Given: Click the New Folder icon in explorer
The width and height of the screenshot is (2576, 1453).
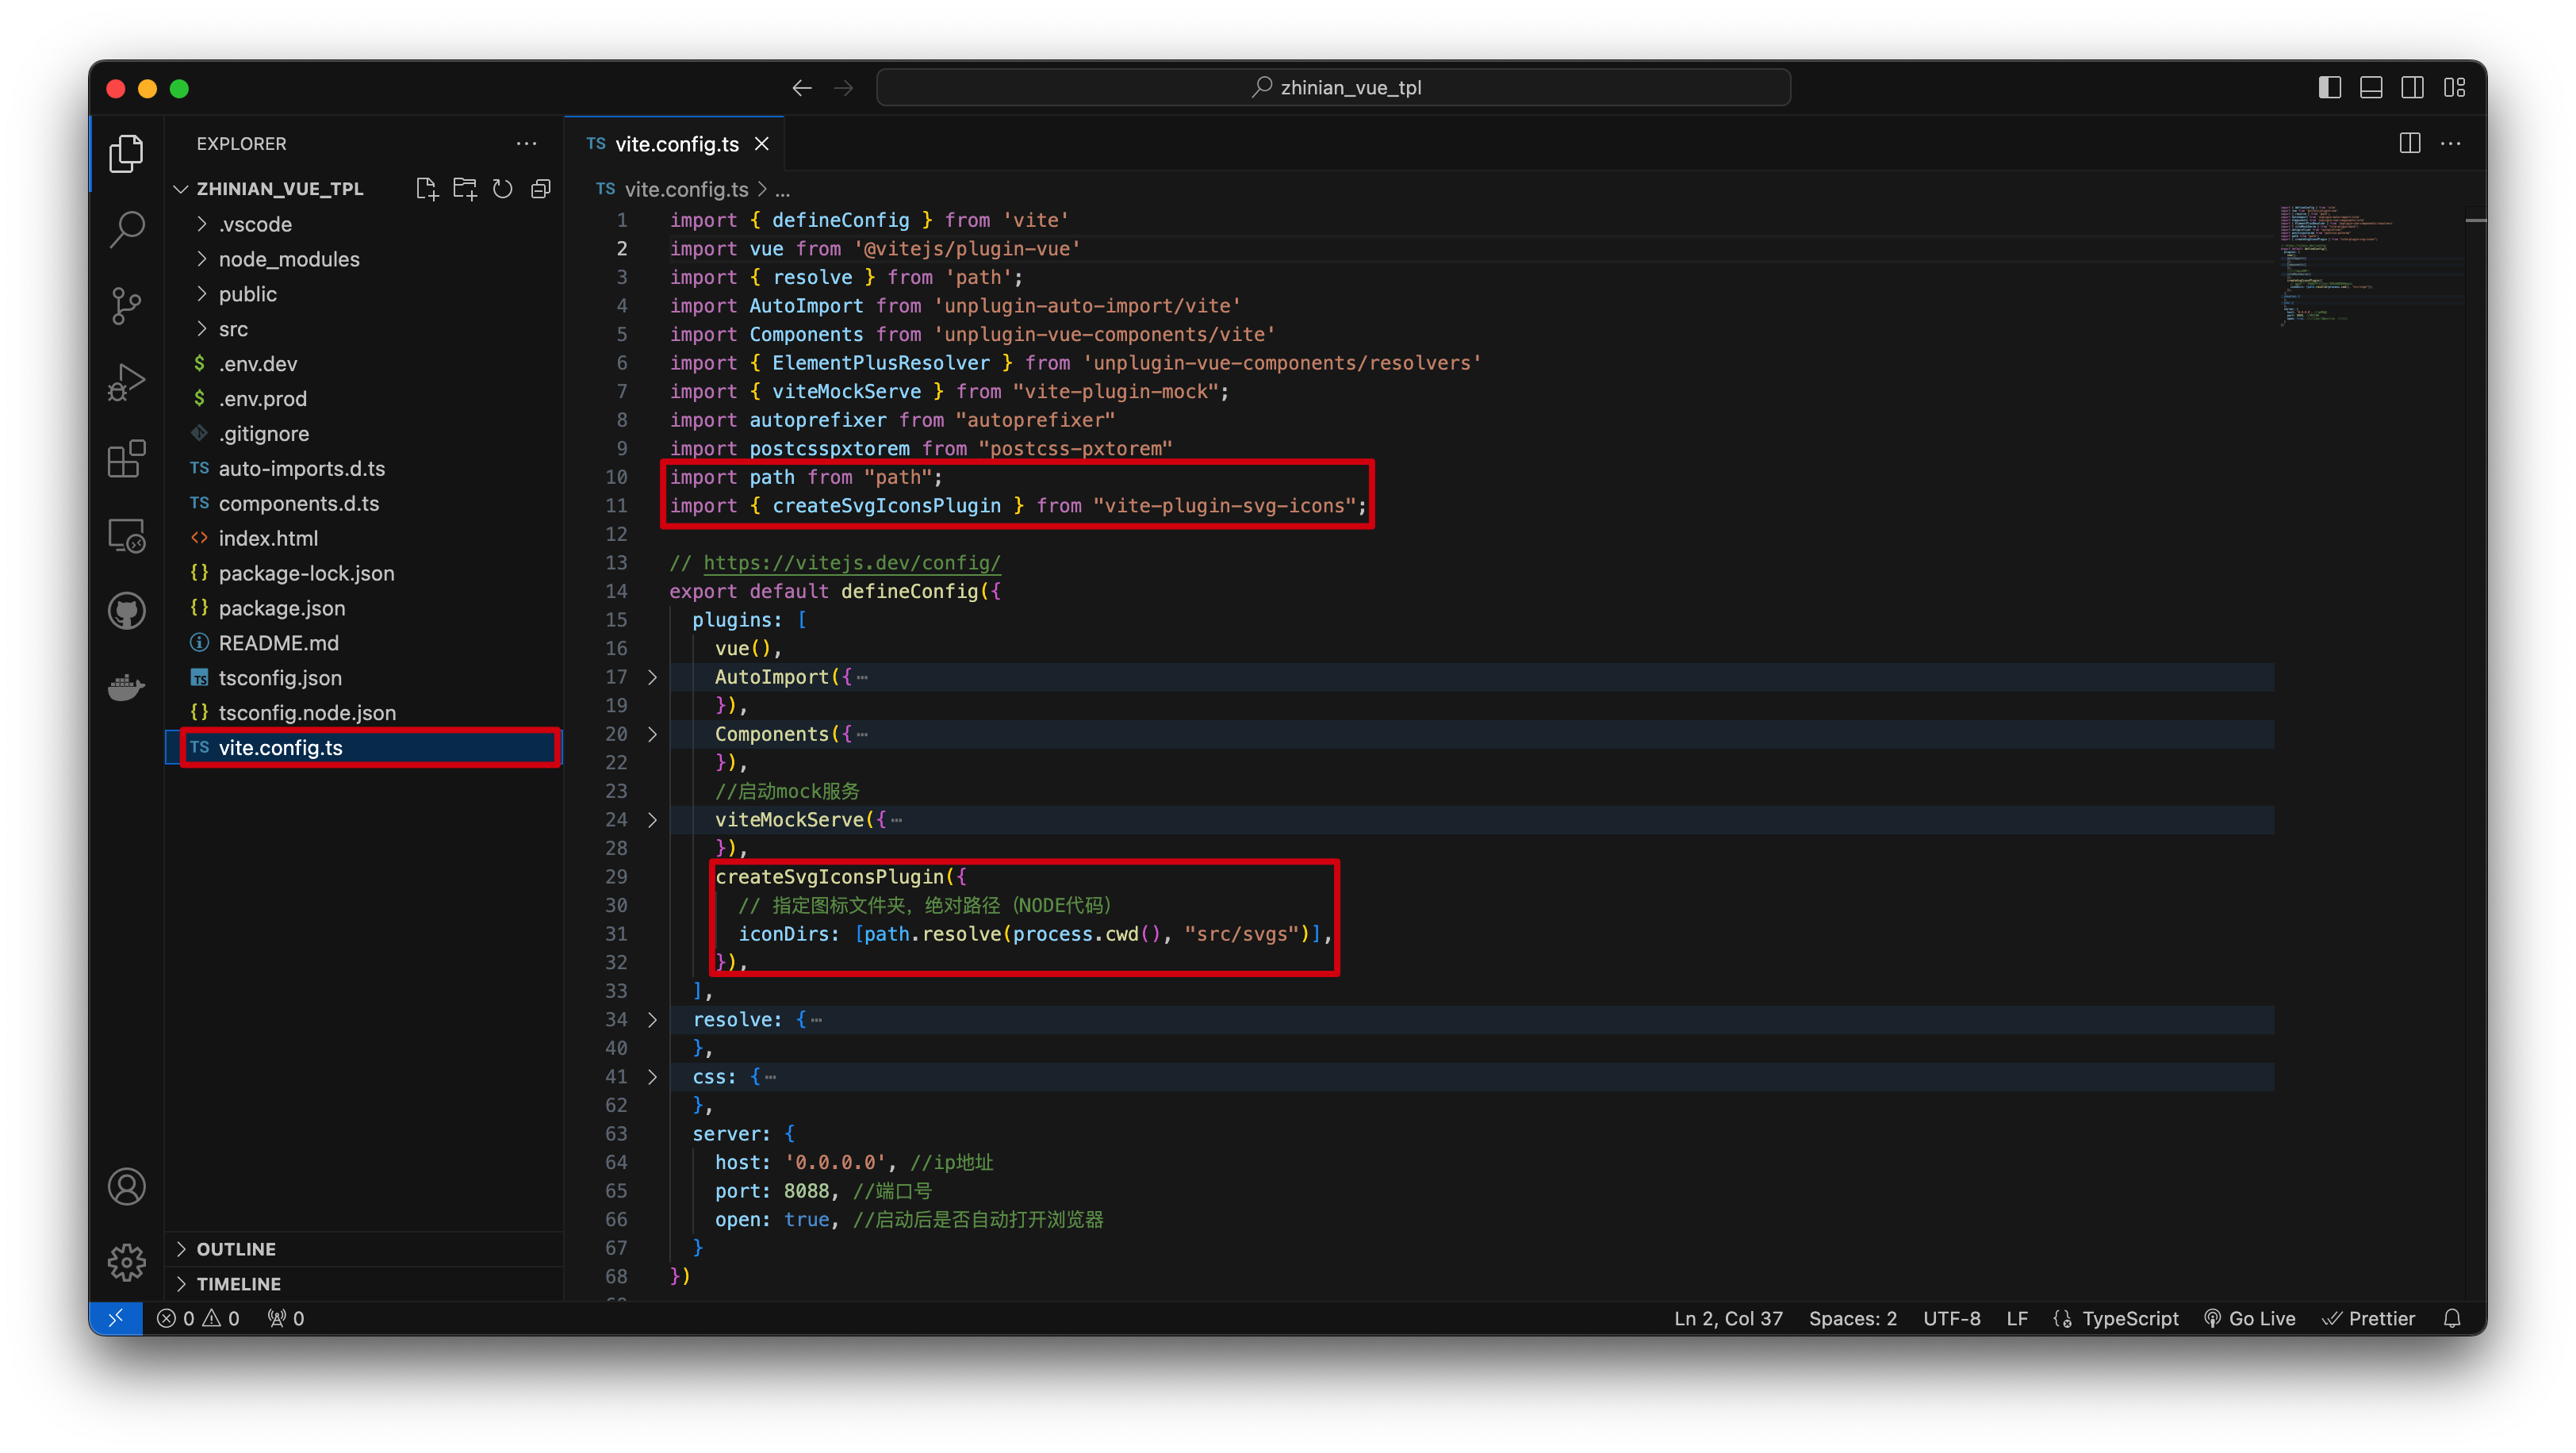Looking at the screenshot, I should [x=465, y=189].
